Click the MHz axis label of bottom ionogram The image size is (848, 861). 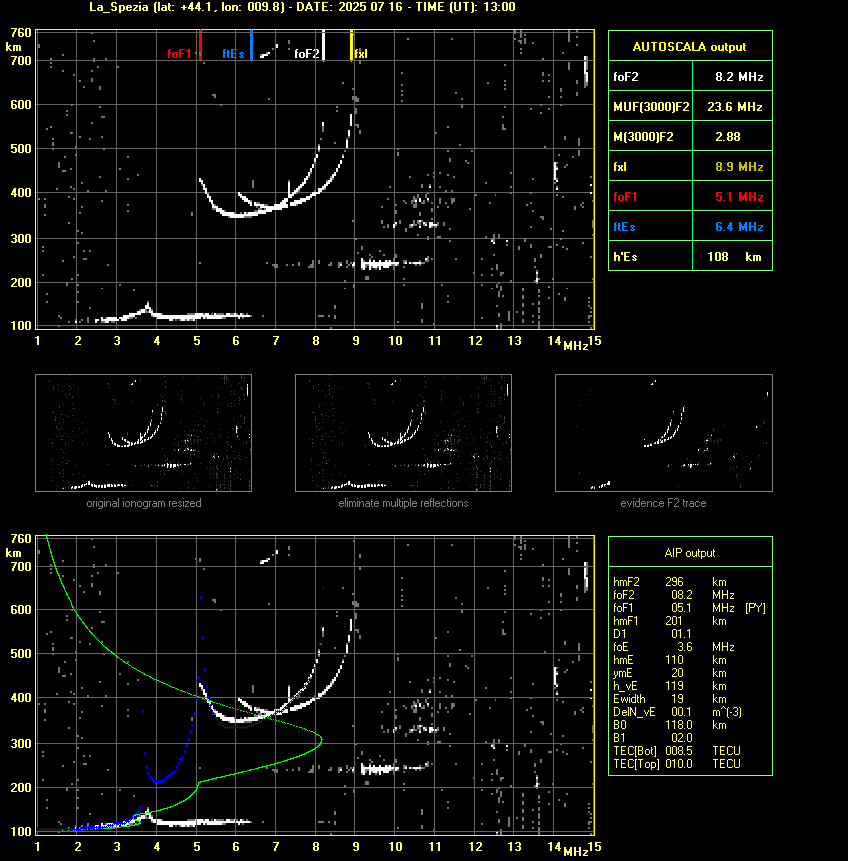click(x=576, y=852)
